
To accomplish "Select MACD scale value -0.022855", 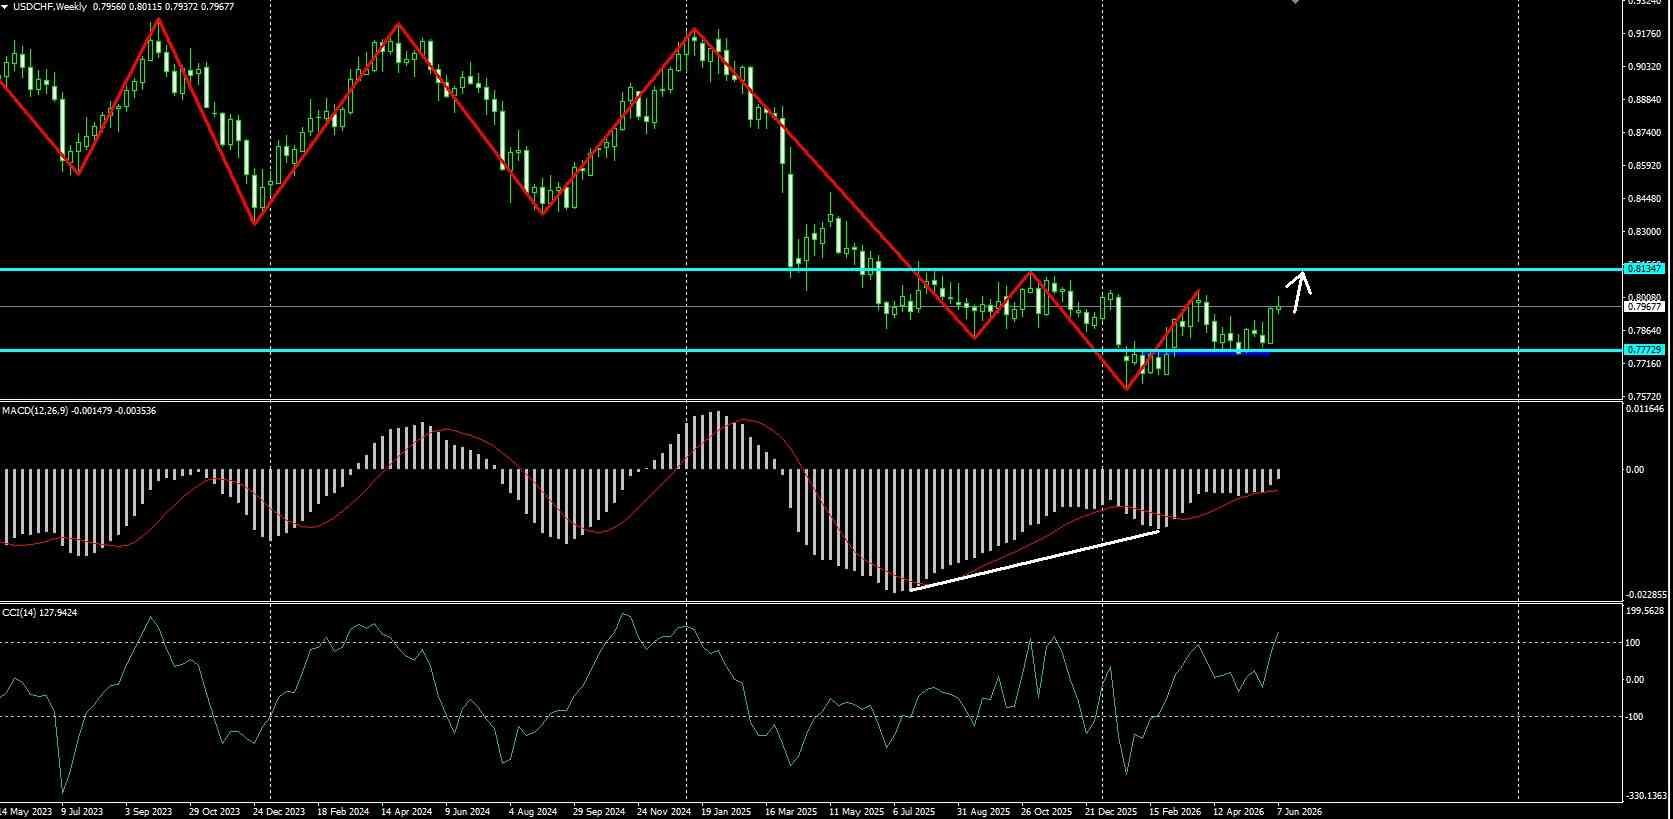I will point(1647,594).
